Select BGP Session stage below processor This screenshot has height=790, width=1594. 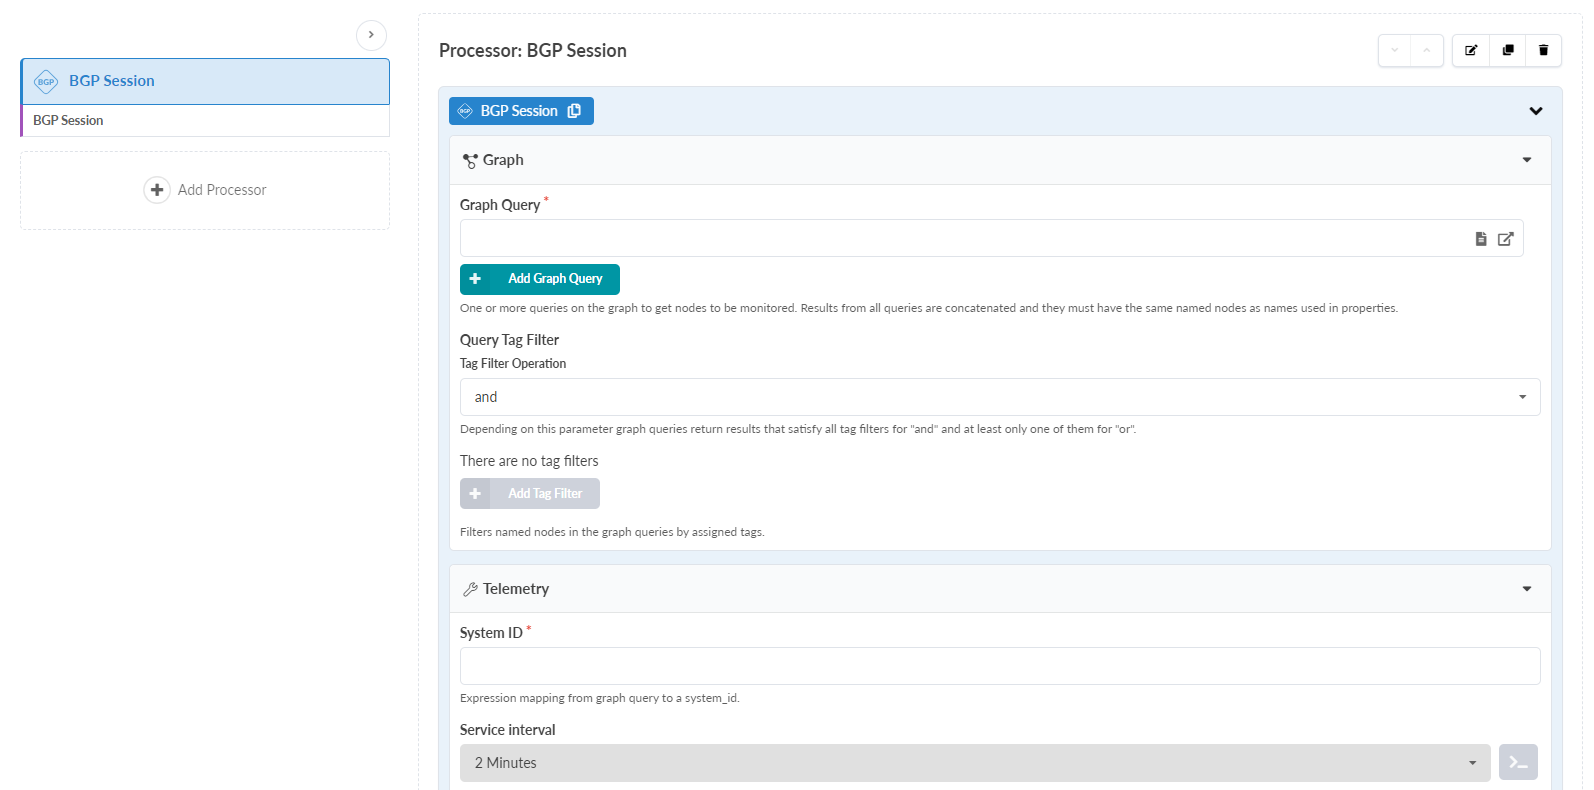tap(205, 121)
